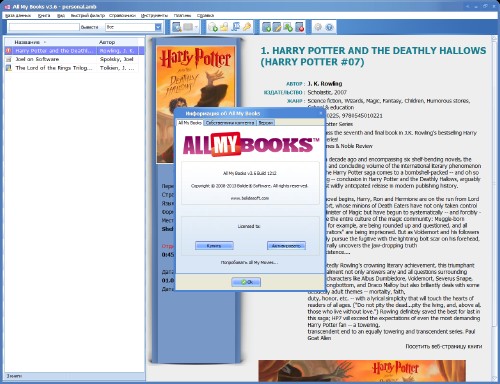Click the magnifier search book toolbar icon
500x384 pixels.
coord(177,27)
